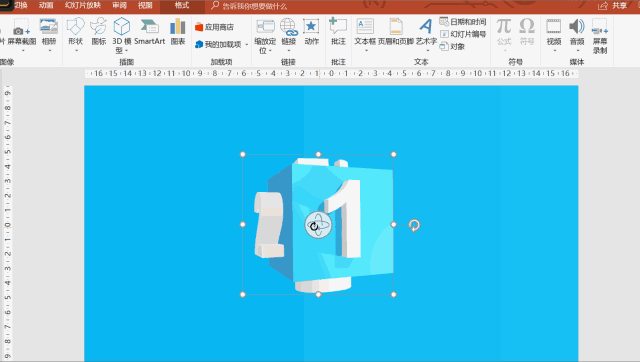Expand the My Add-ins dropdown arrow
640x362 pixels.
point(247,44)
